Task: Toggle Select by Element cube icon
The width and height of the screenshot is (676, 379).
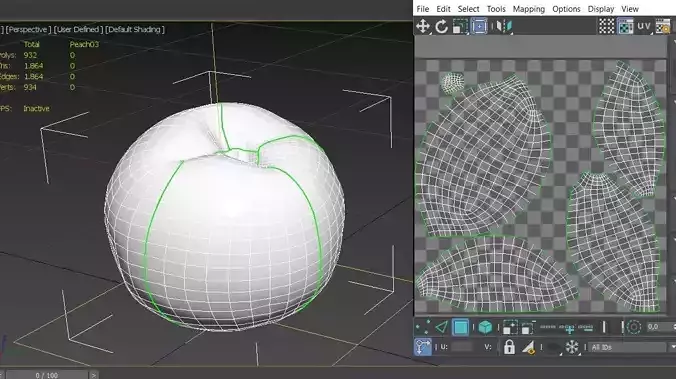Action: [x=485, y=327]
